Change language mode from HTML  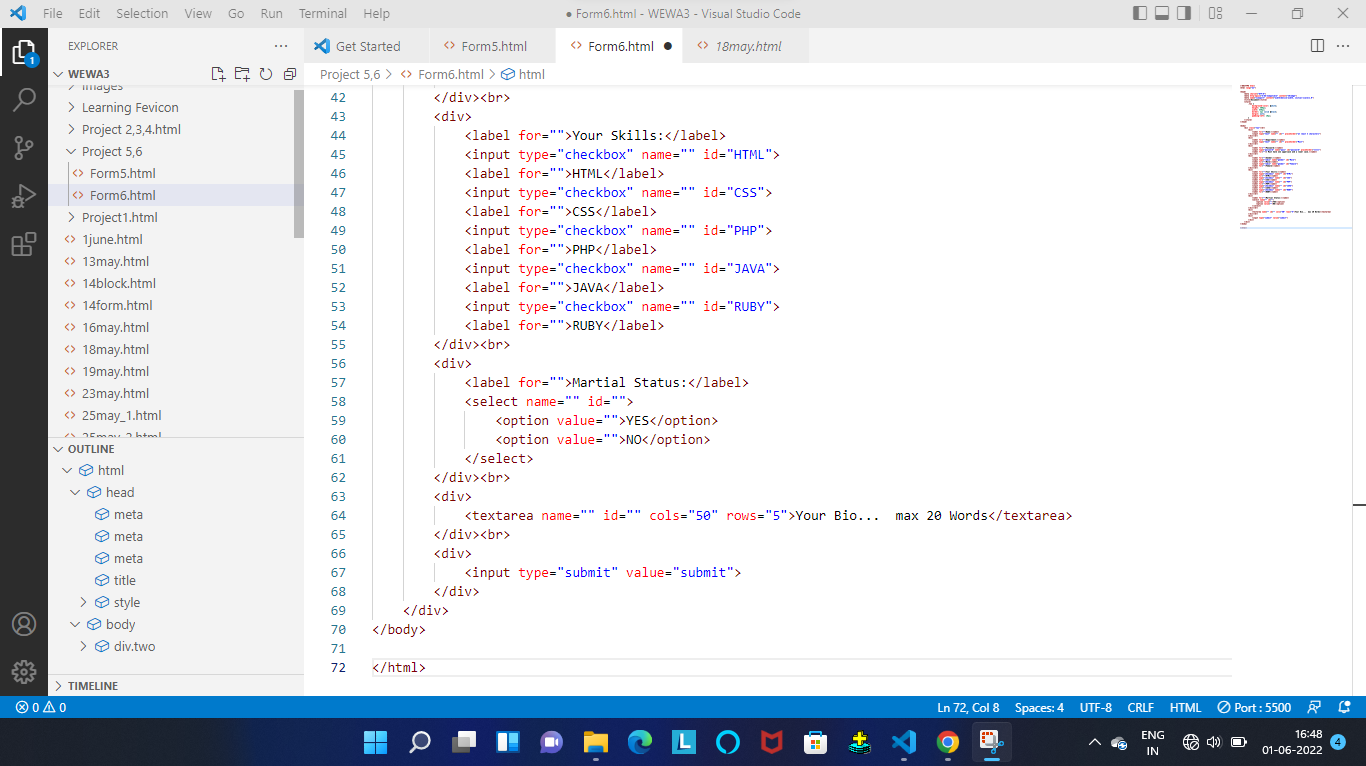tap(1185, 707)
